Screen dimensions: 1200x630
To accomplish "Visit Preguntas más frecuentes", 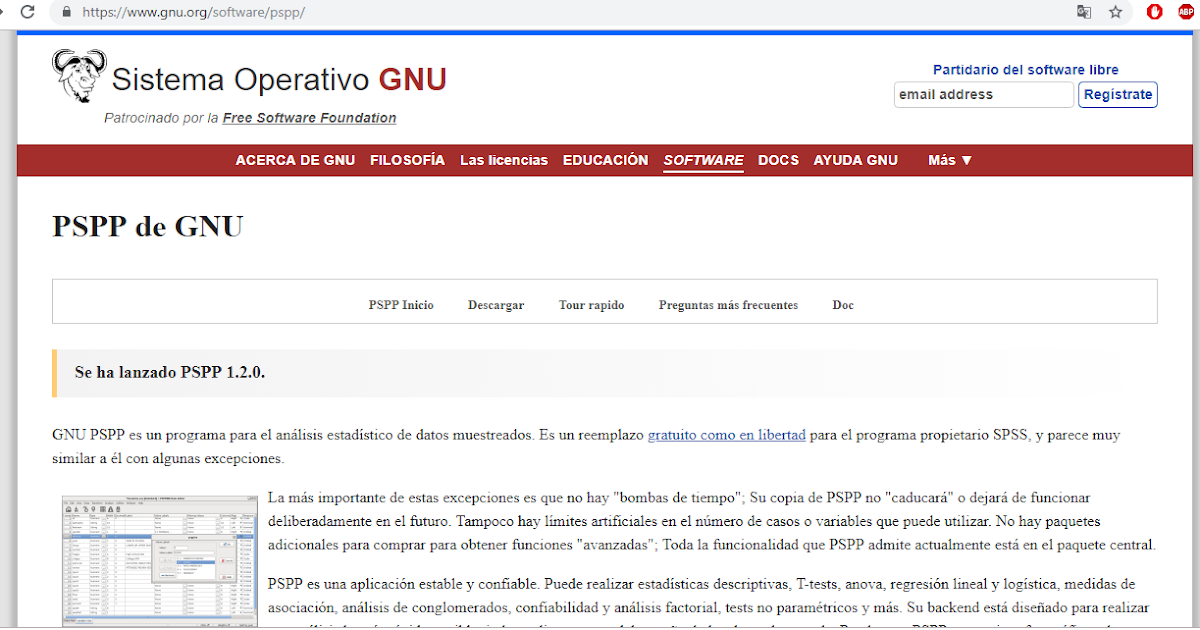I will 728,305.
